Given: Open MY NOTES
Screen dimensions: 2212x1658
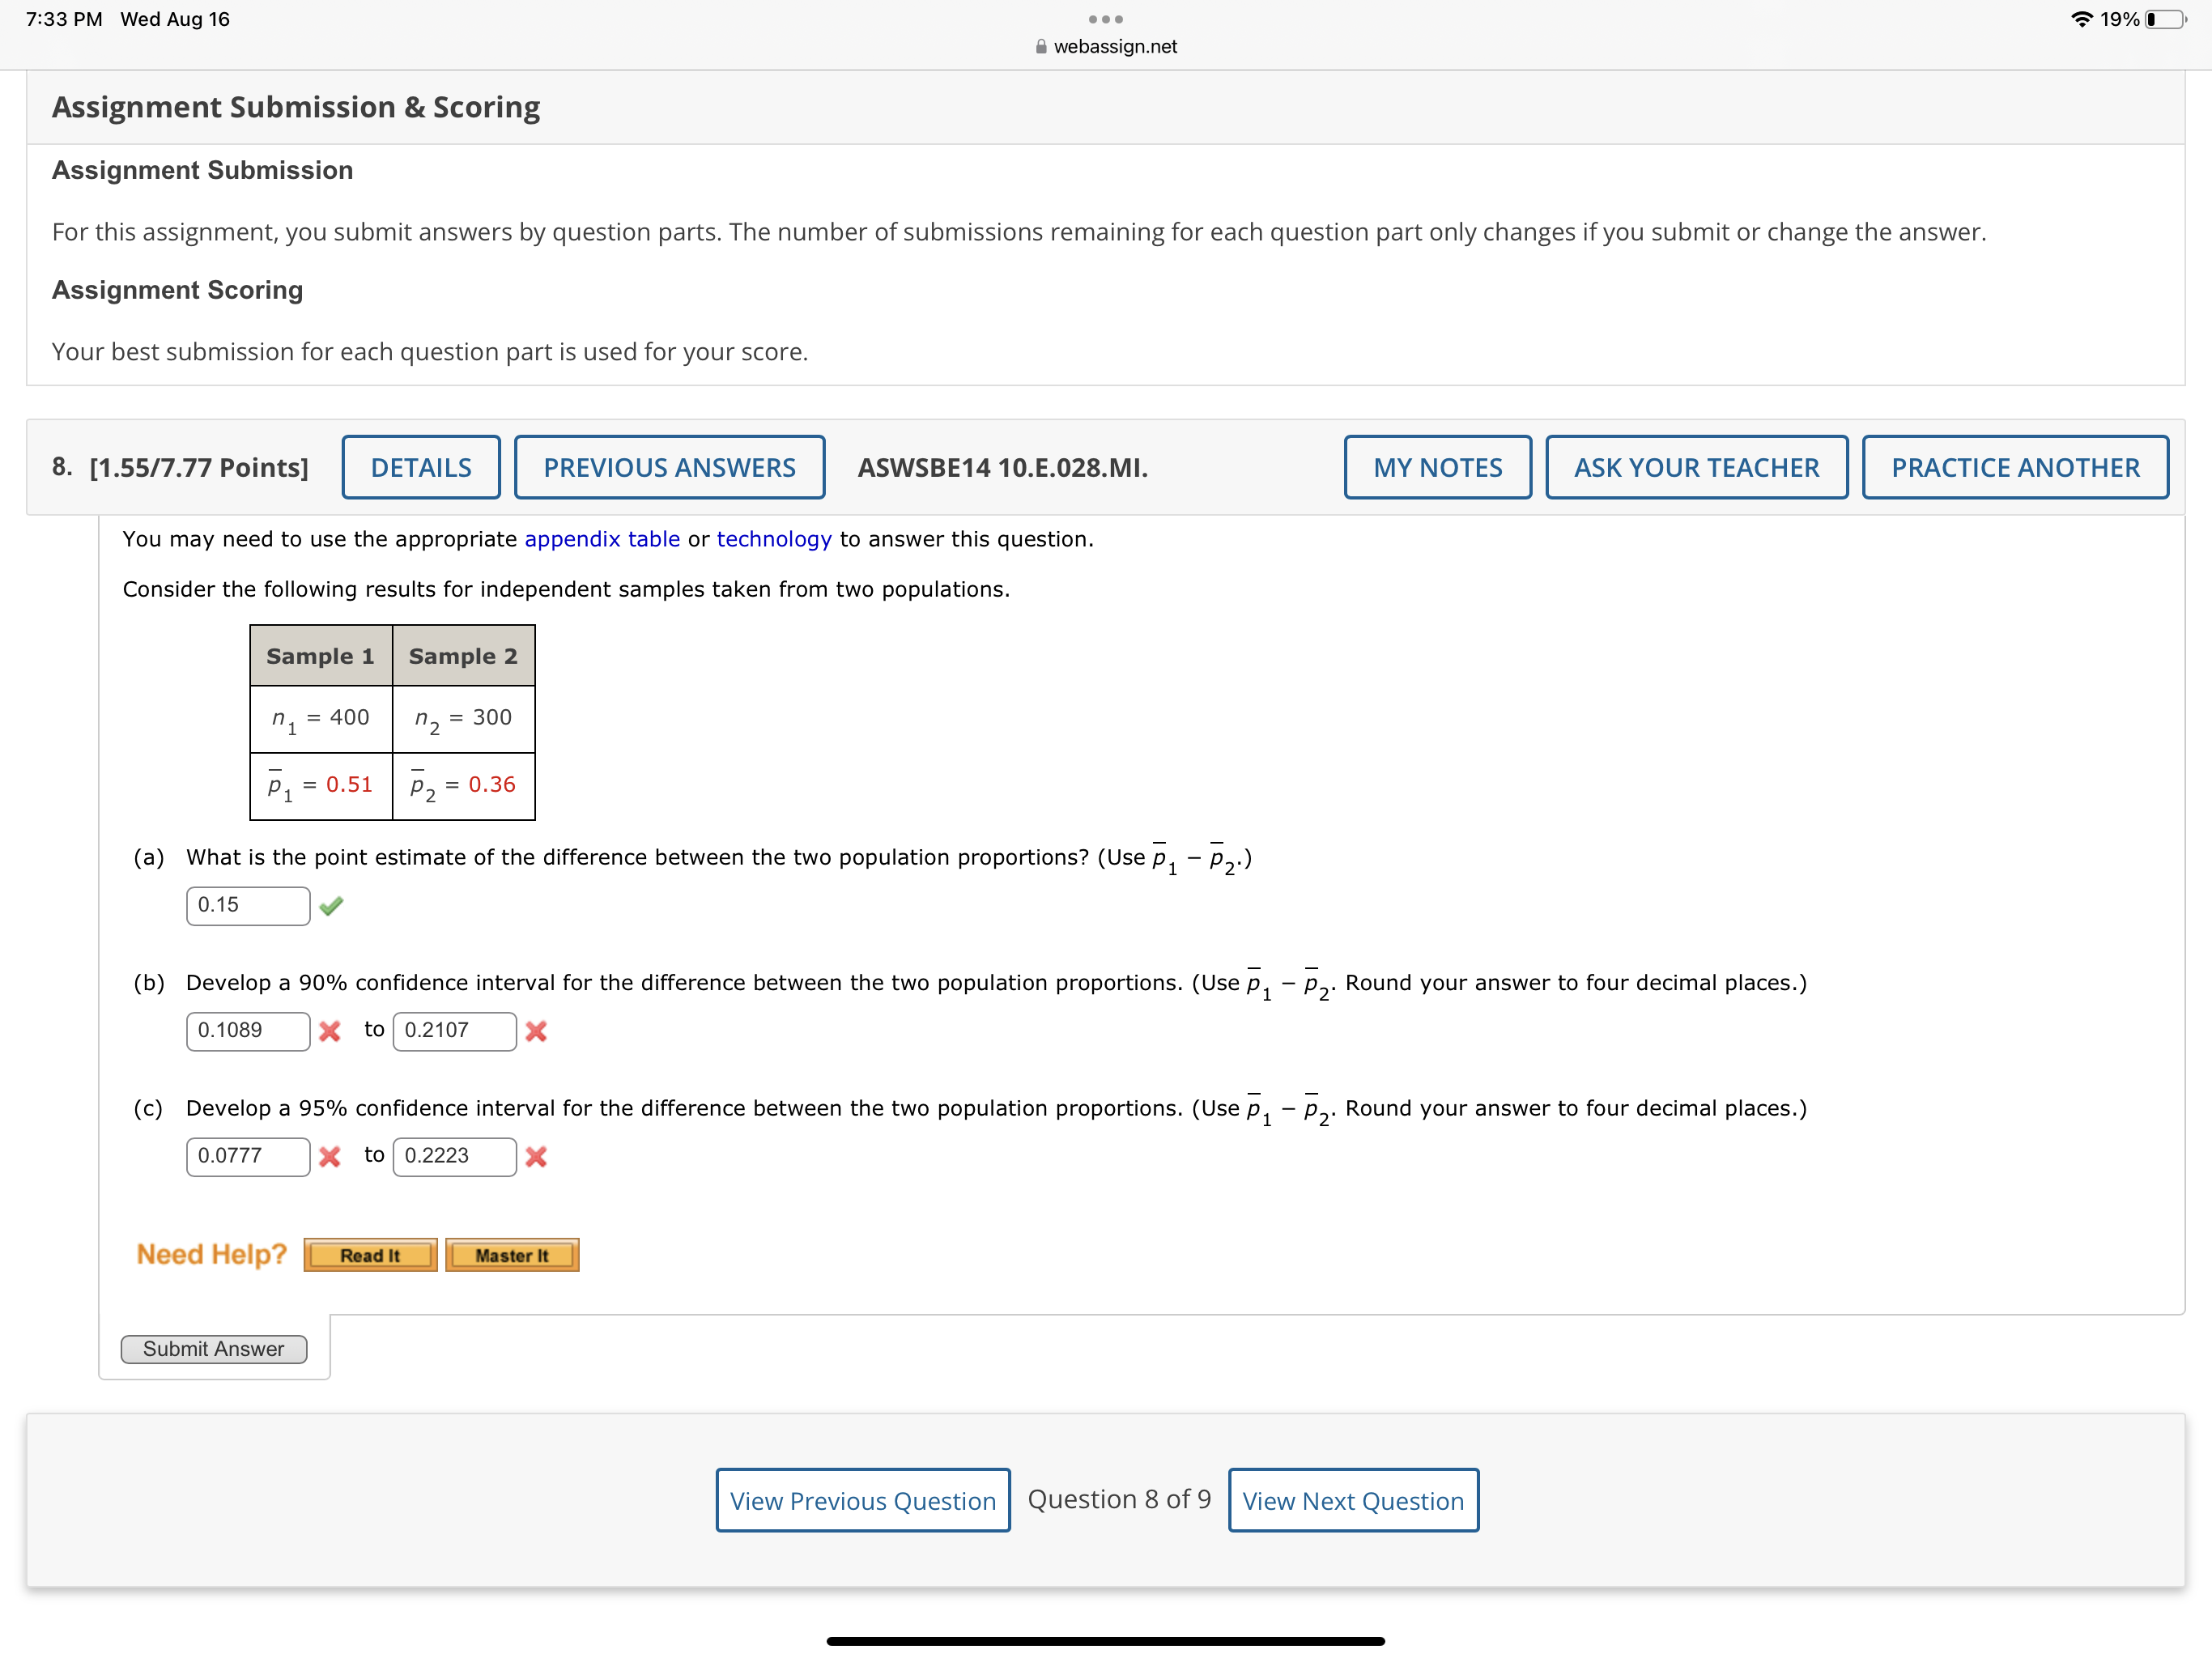Looking at the screenshot, I should (x=1437, y=467).
